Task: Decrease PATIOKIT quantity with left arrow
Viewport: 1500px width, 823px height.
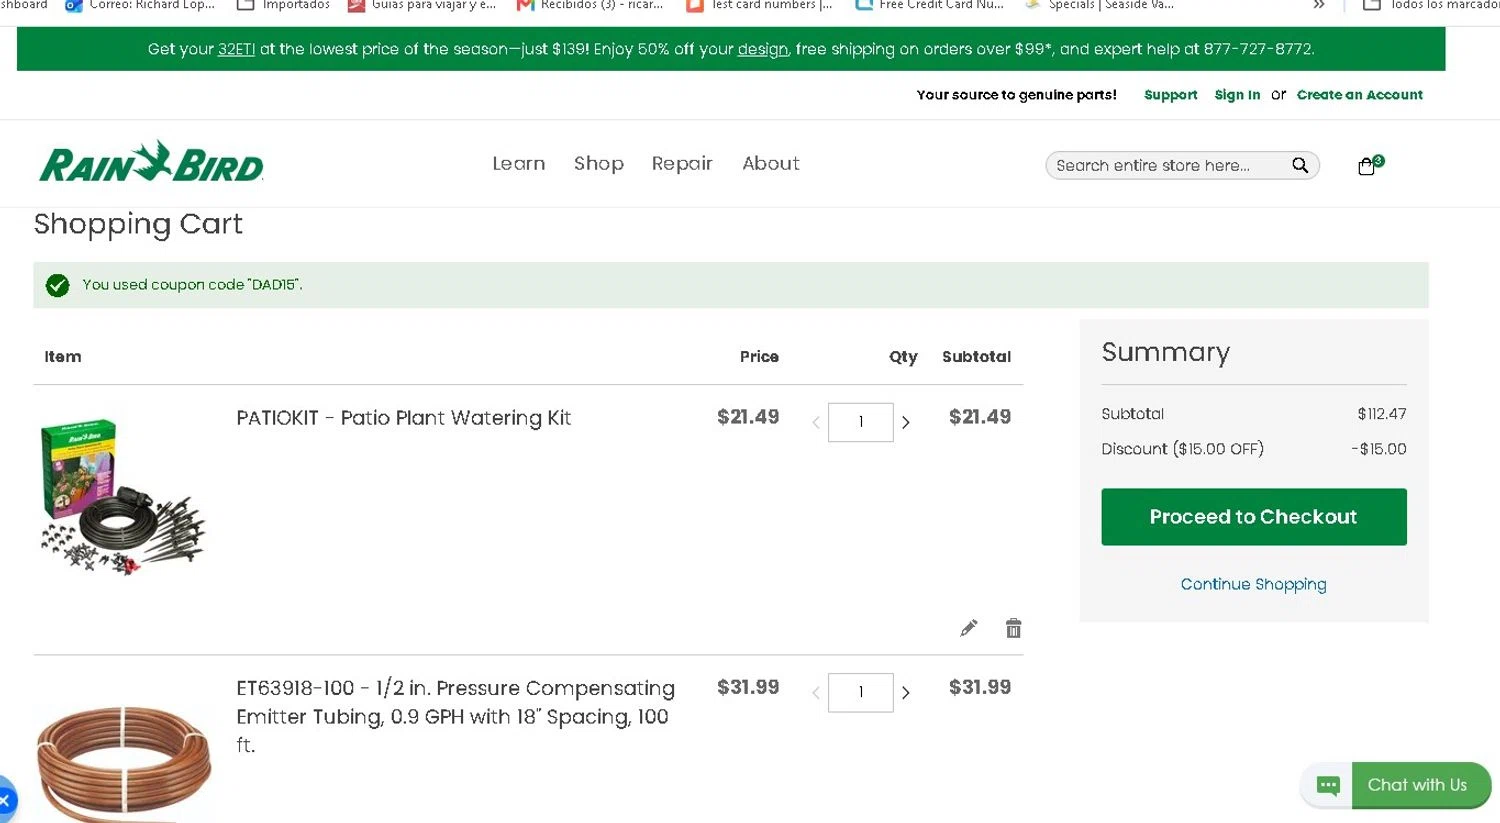Action: click(x=816, y=422)
